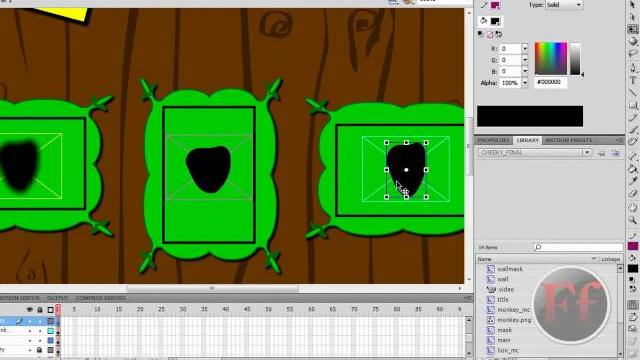
Task: Select the Text tool
Action: pos(633,80)
